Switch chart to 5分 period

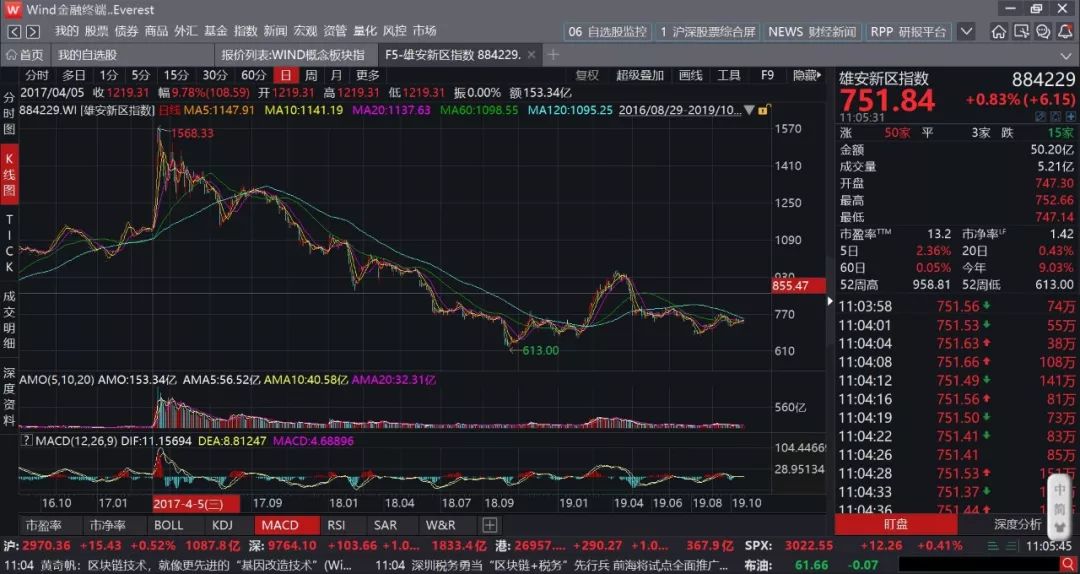[141, 75]
